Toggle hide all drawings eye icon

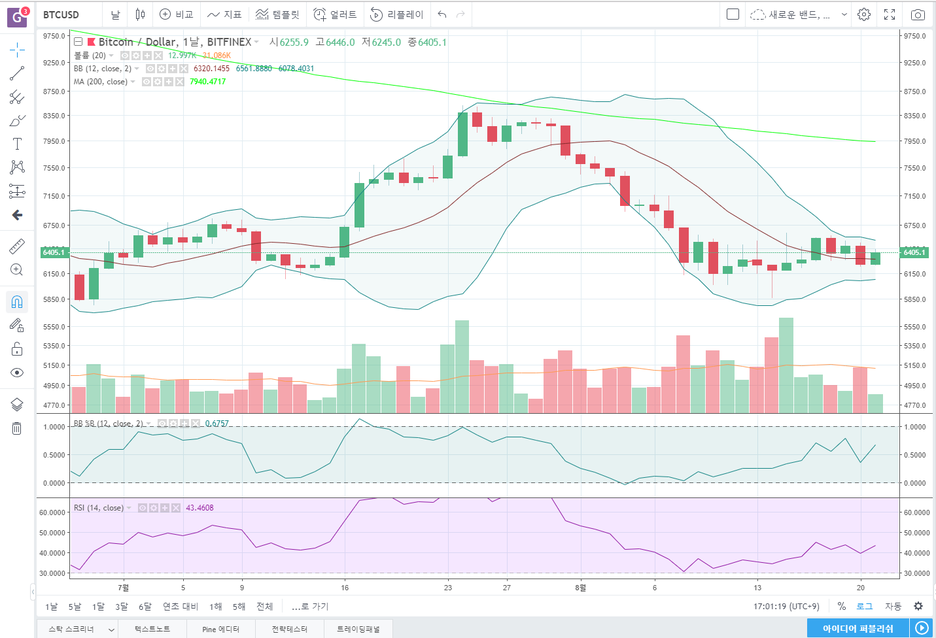(17, 373)
